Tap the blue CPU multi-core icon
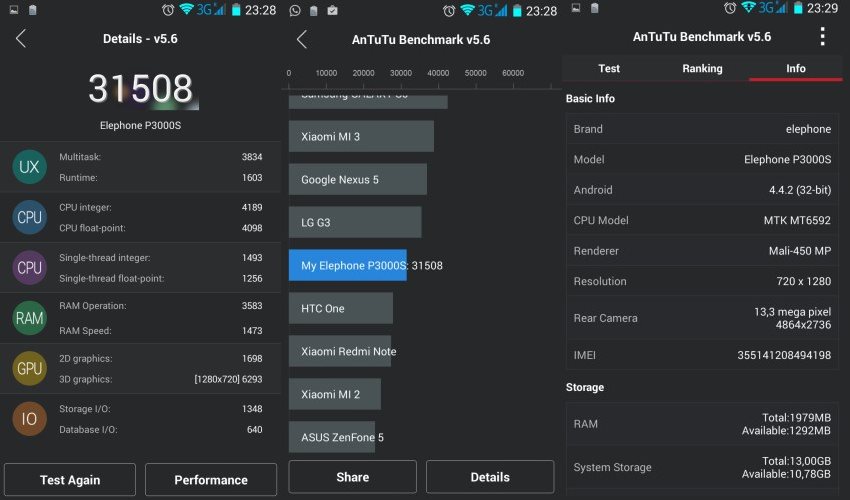Viewport: 850px width, 500px height. (x=29, y=217)
